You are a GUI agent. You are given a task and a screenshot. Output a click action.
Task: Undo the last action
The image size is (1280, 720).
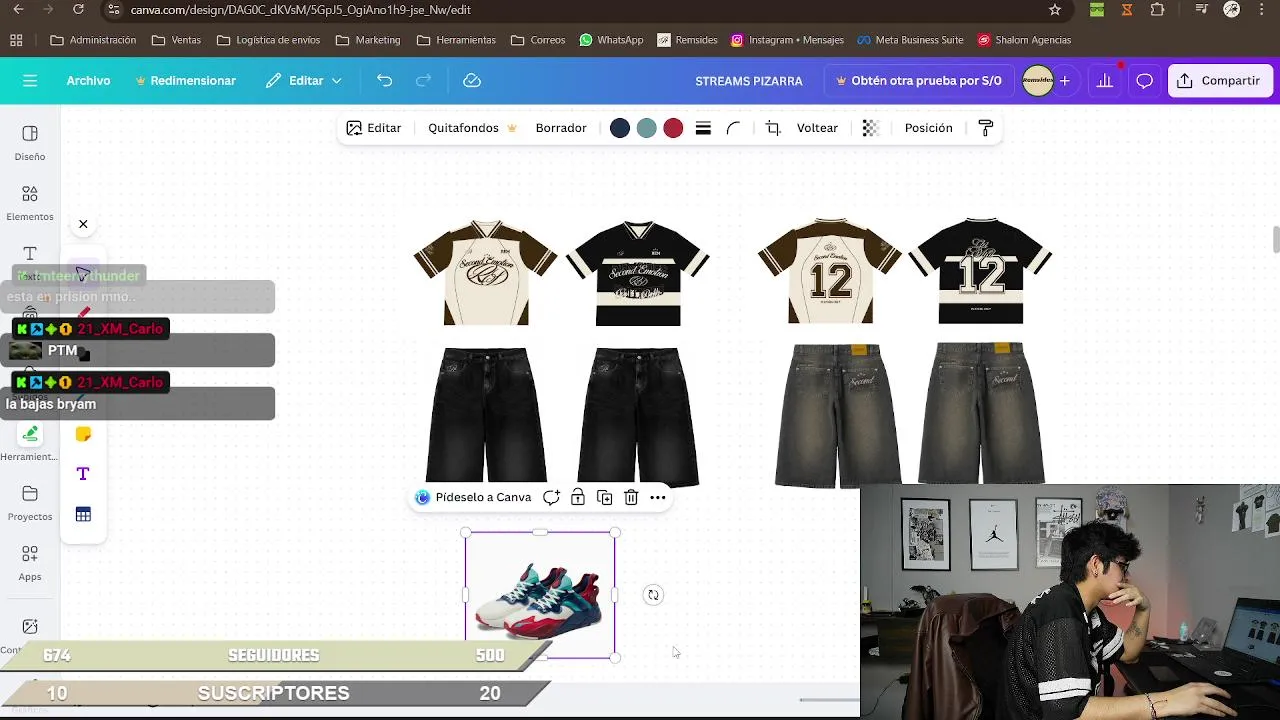(x=385, y=81)
